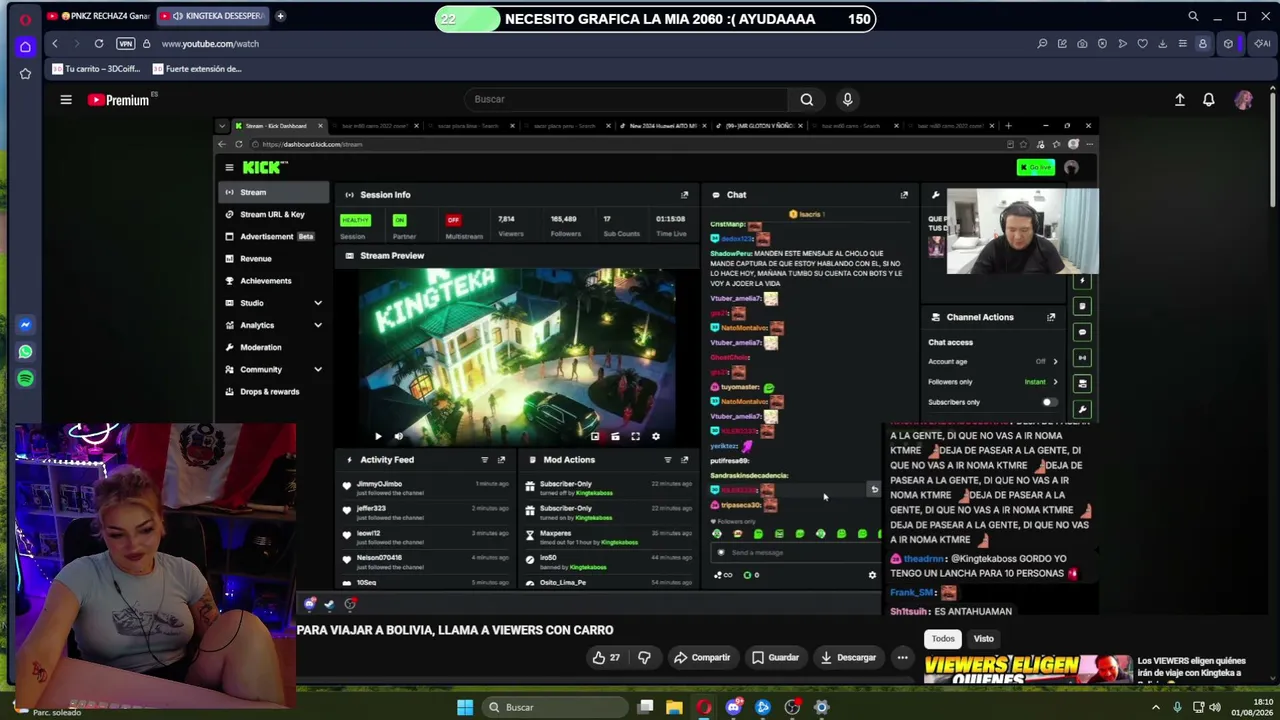Screen dimensions: 1280x720
Task: Open Moderation in the Kick sidebar
Action: coord(274,347)
